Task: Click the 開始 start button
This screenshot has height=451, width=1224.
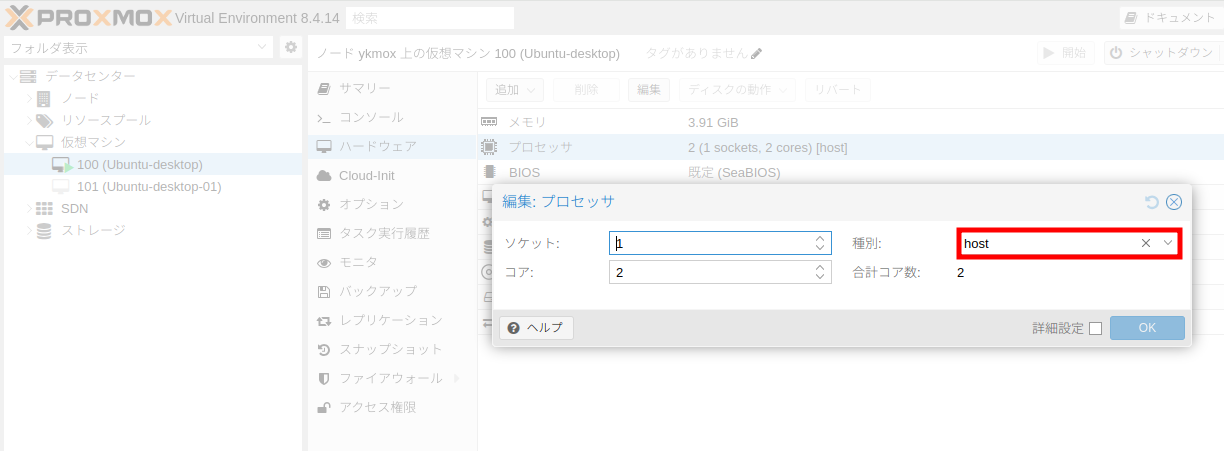Action: click(x=1066, y=53)
